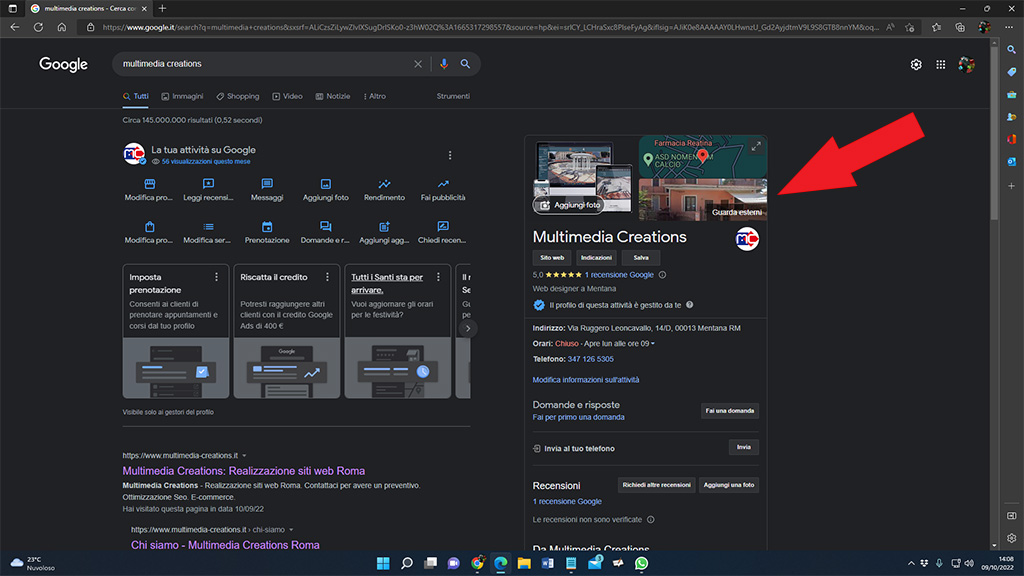Screen dimensions: 1024x576
Task: Clear the search box with the X icon
Action: point(418,64)
